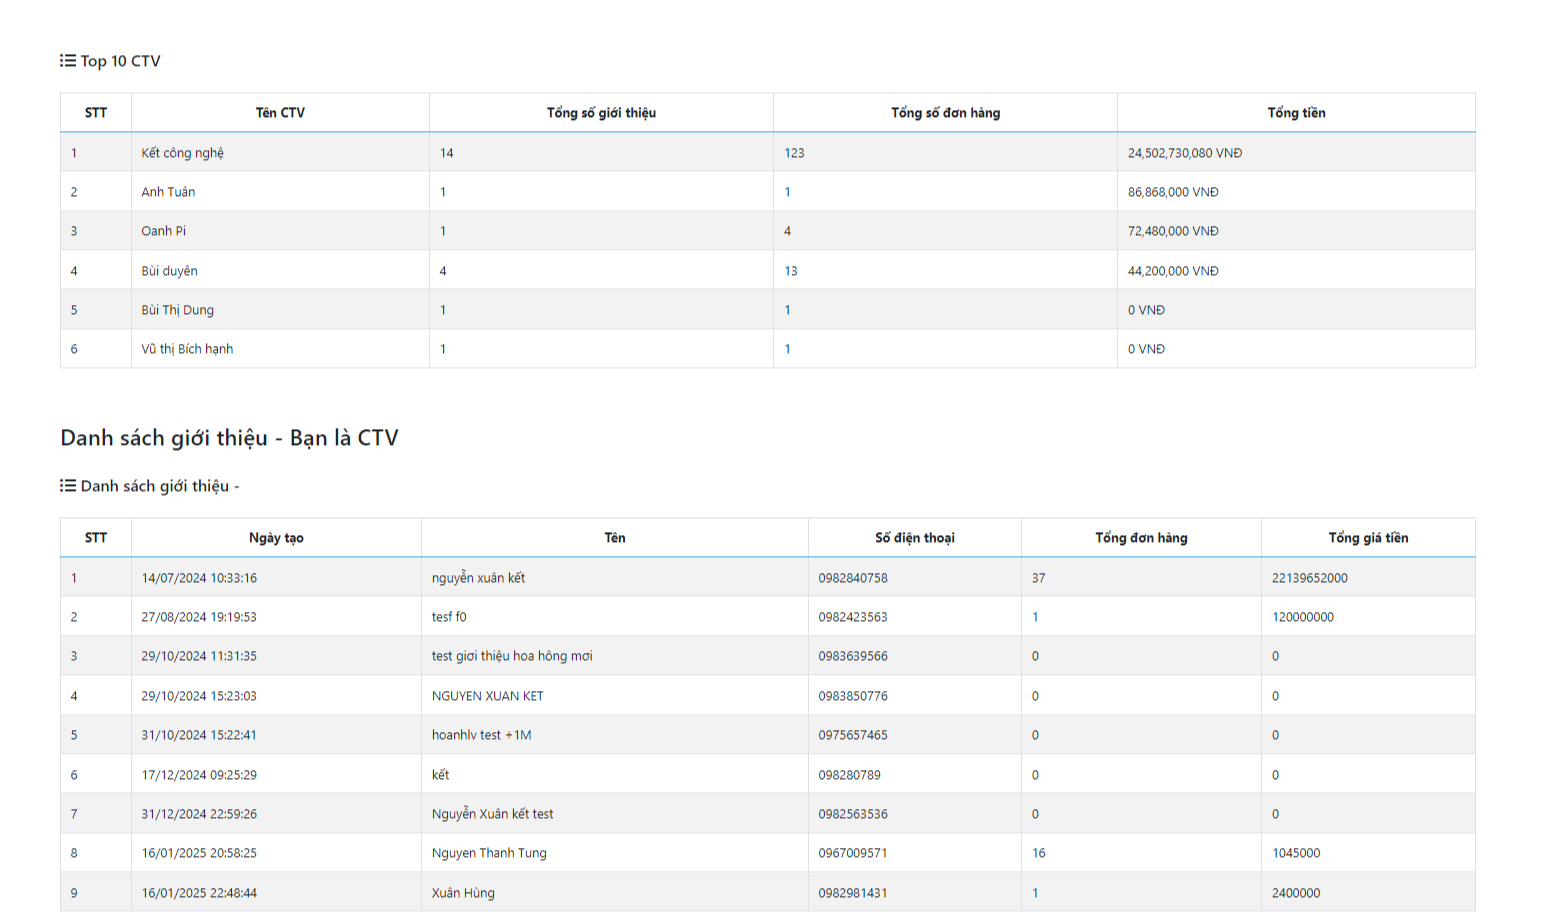This screenshot has height=923, width=1556.
Task: Select the Nguyen Thanh Tung referral row
Action: coord(489,853)
